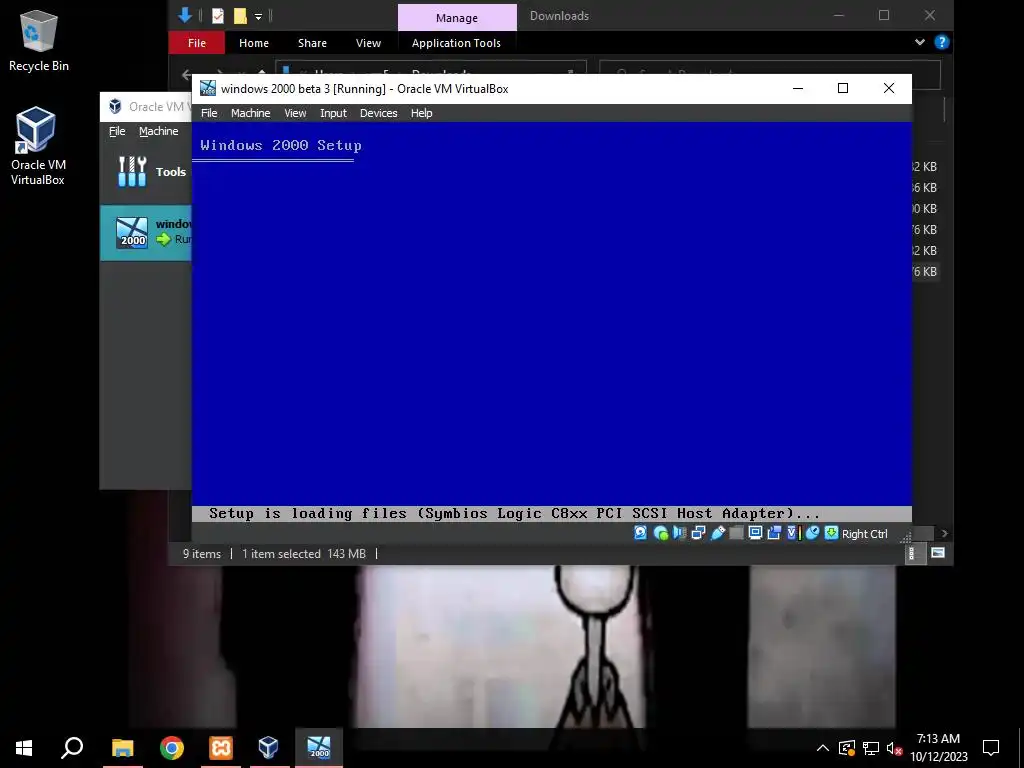Click '1 item selected 143 MB' status text
The height and width of the screenshot is (768, 1024).
click(304, 554)
